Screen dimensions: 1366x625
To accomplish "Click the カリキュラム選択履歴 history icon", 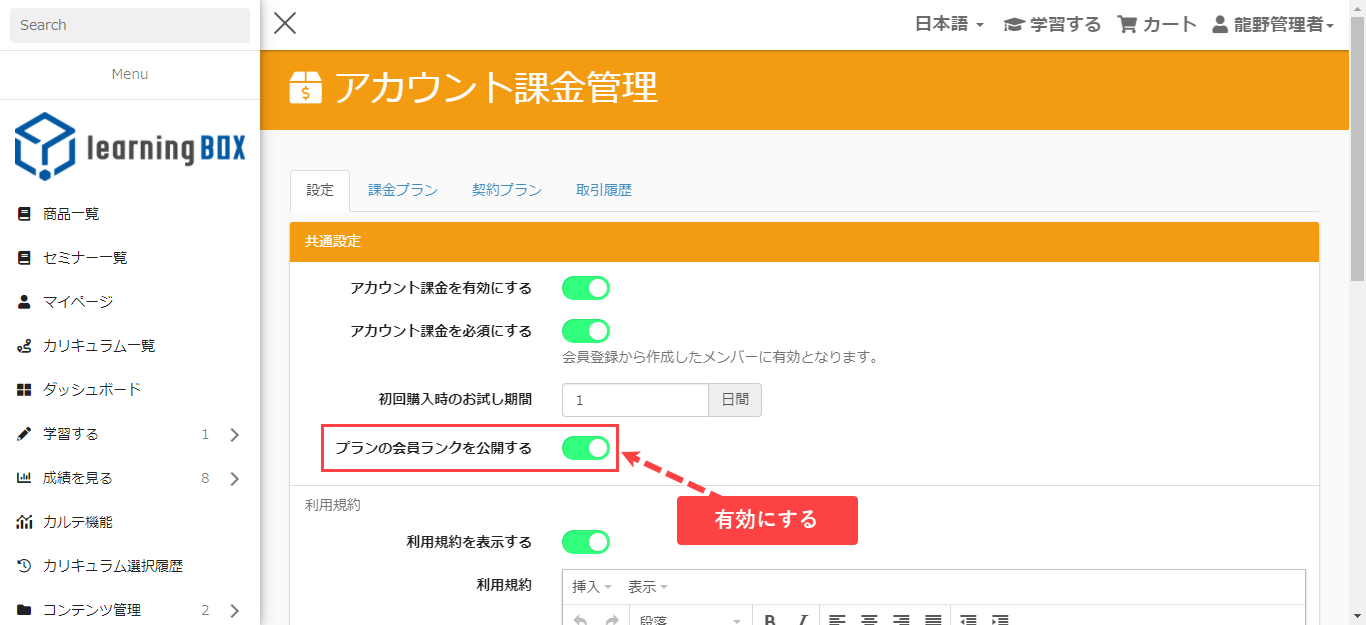I will point(25,566).
